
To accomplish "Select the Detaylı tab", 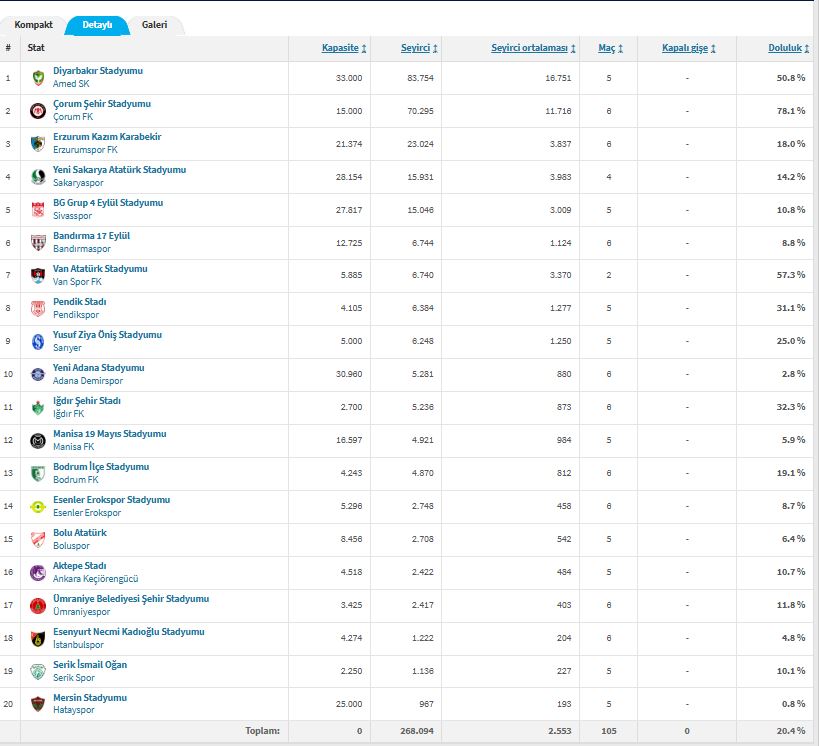I will (x=97, y=24).
